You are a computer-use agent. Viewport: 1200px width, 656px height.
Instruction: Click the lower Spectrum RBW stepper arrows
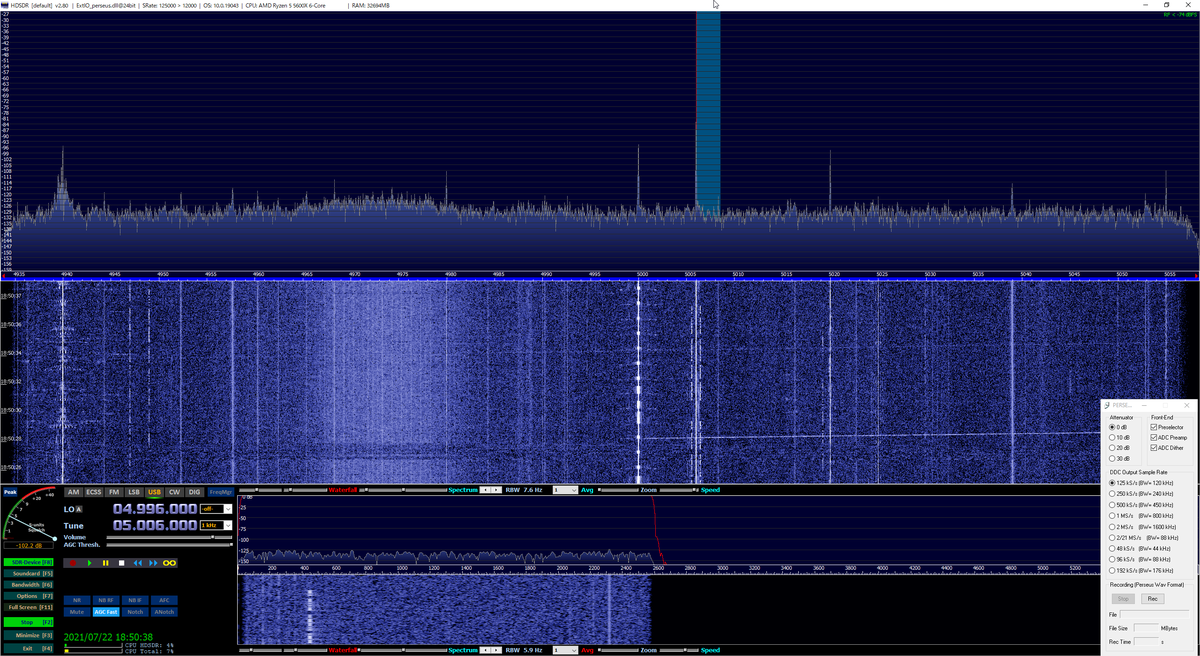490,650
